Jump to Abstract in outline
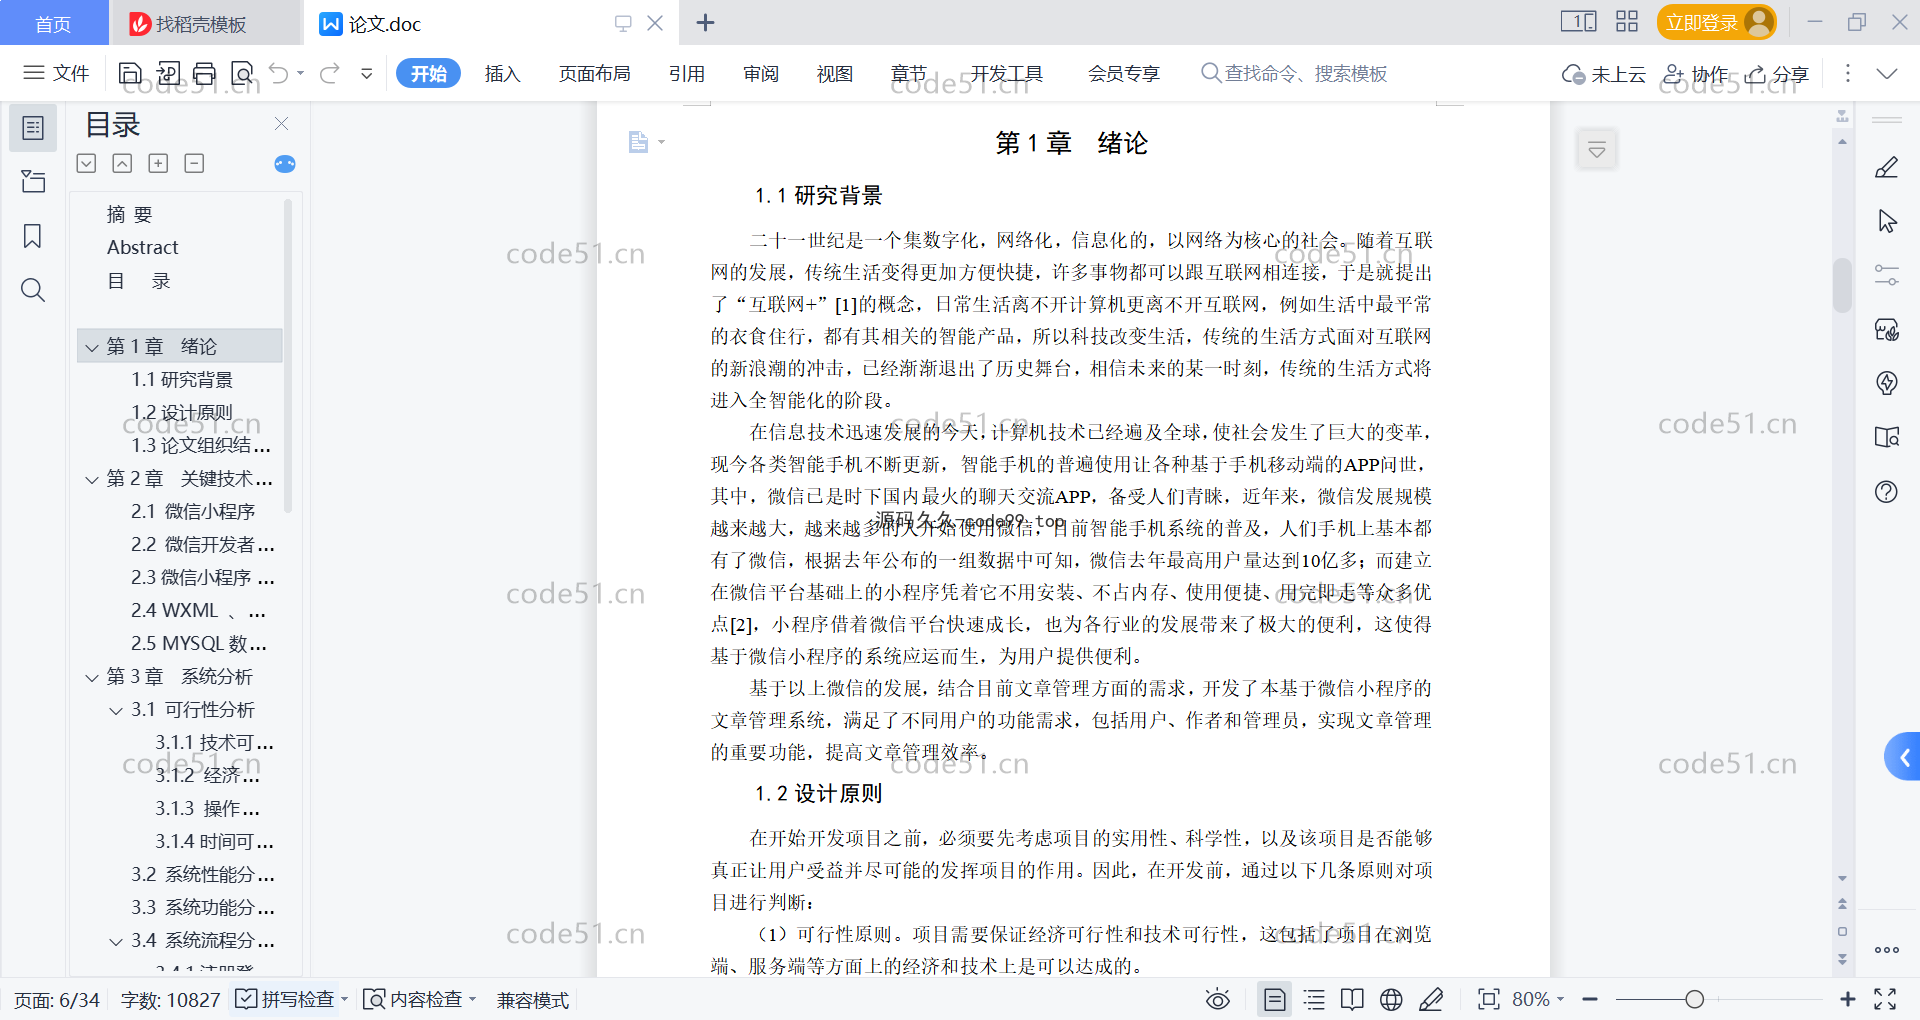 pyautogui.click(x=143, y=247)
